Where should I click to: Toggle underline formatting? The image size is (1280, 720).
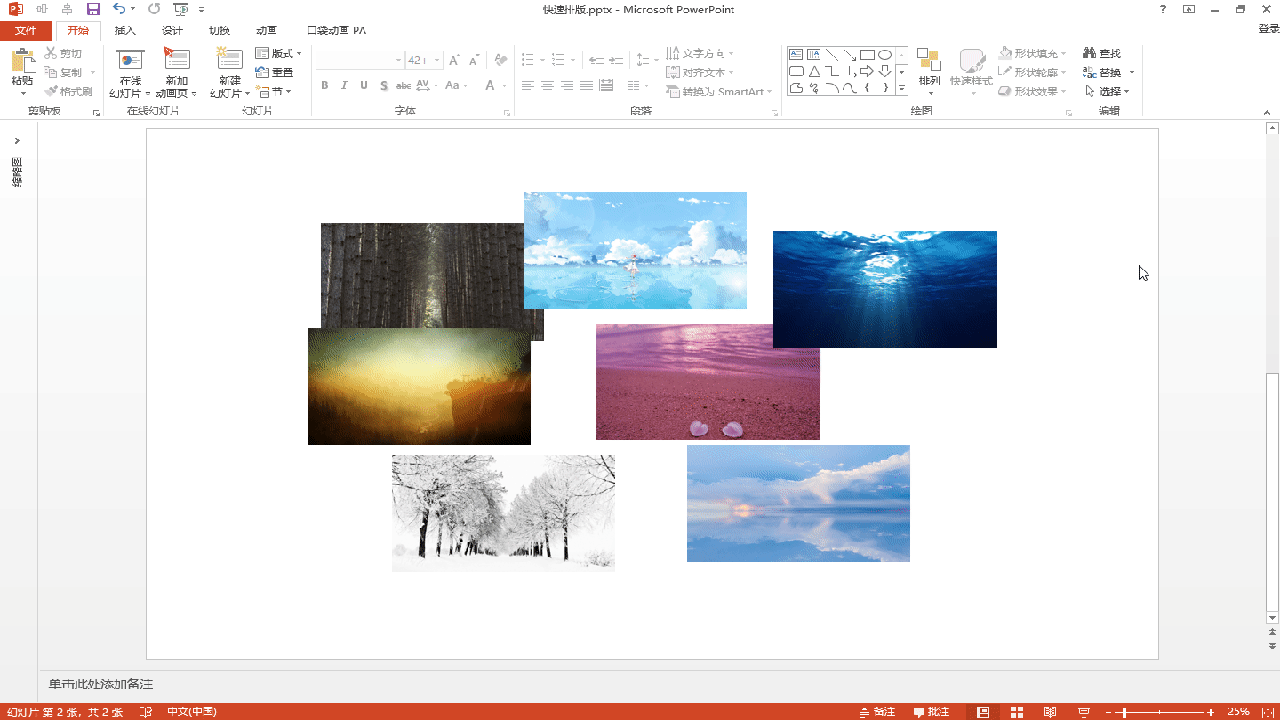click(364, 86)
